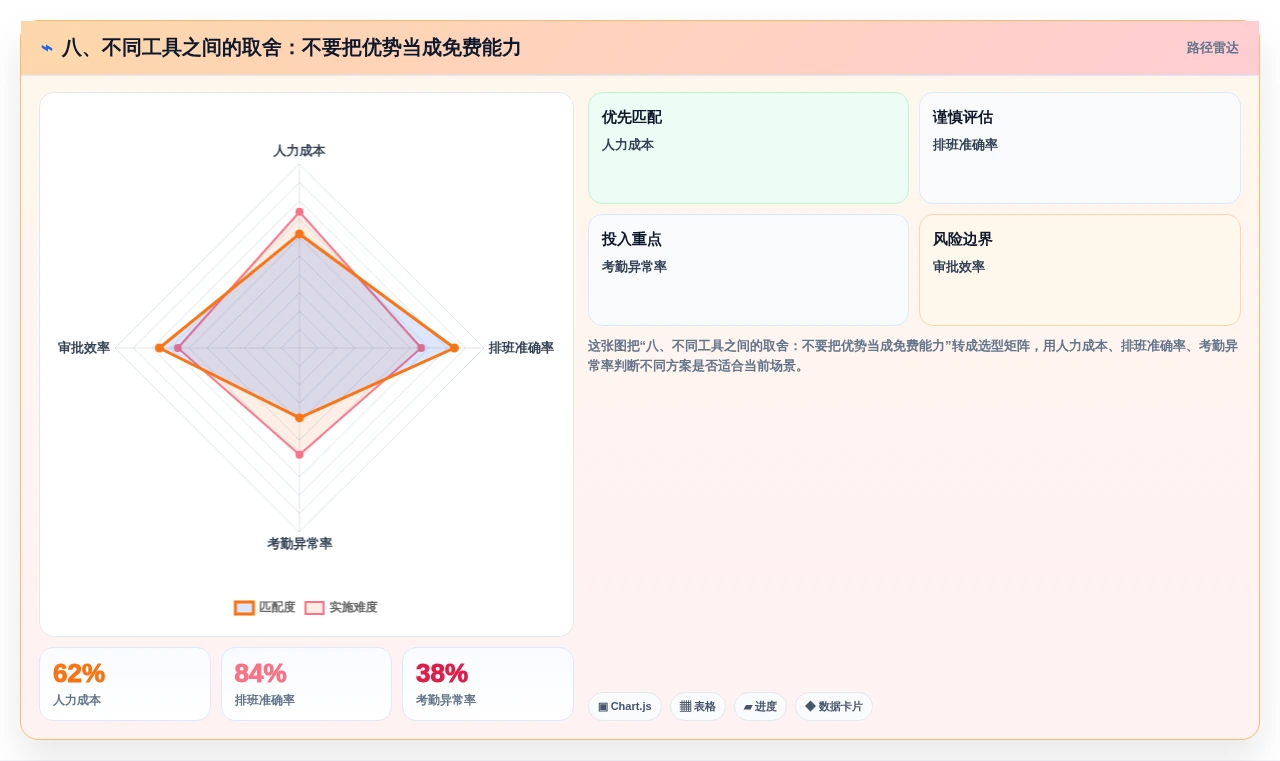Select the 进度 tag chip
Image resolution: width=1280 pixels, height=761 pixels.
(x=760, y=706)
